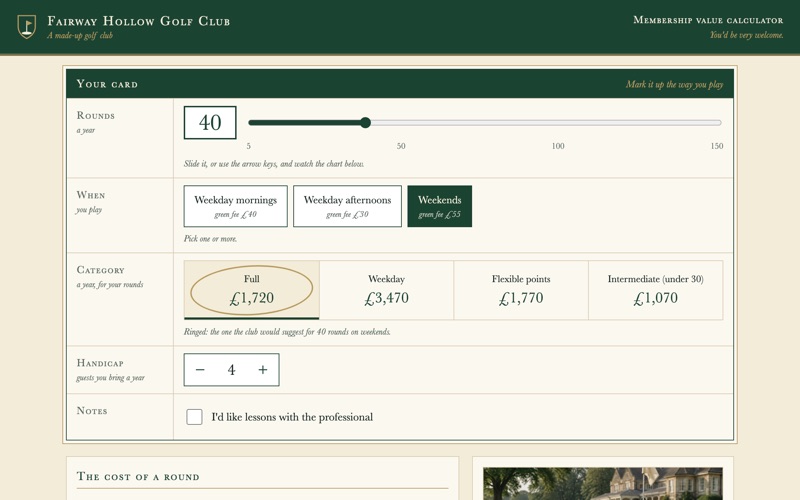800x500 pixels.
Task: Click the Fairway Hollow Golf Club title
Action: click(x=138, y=21)
